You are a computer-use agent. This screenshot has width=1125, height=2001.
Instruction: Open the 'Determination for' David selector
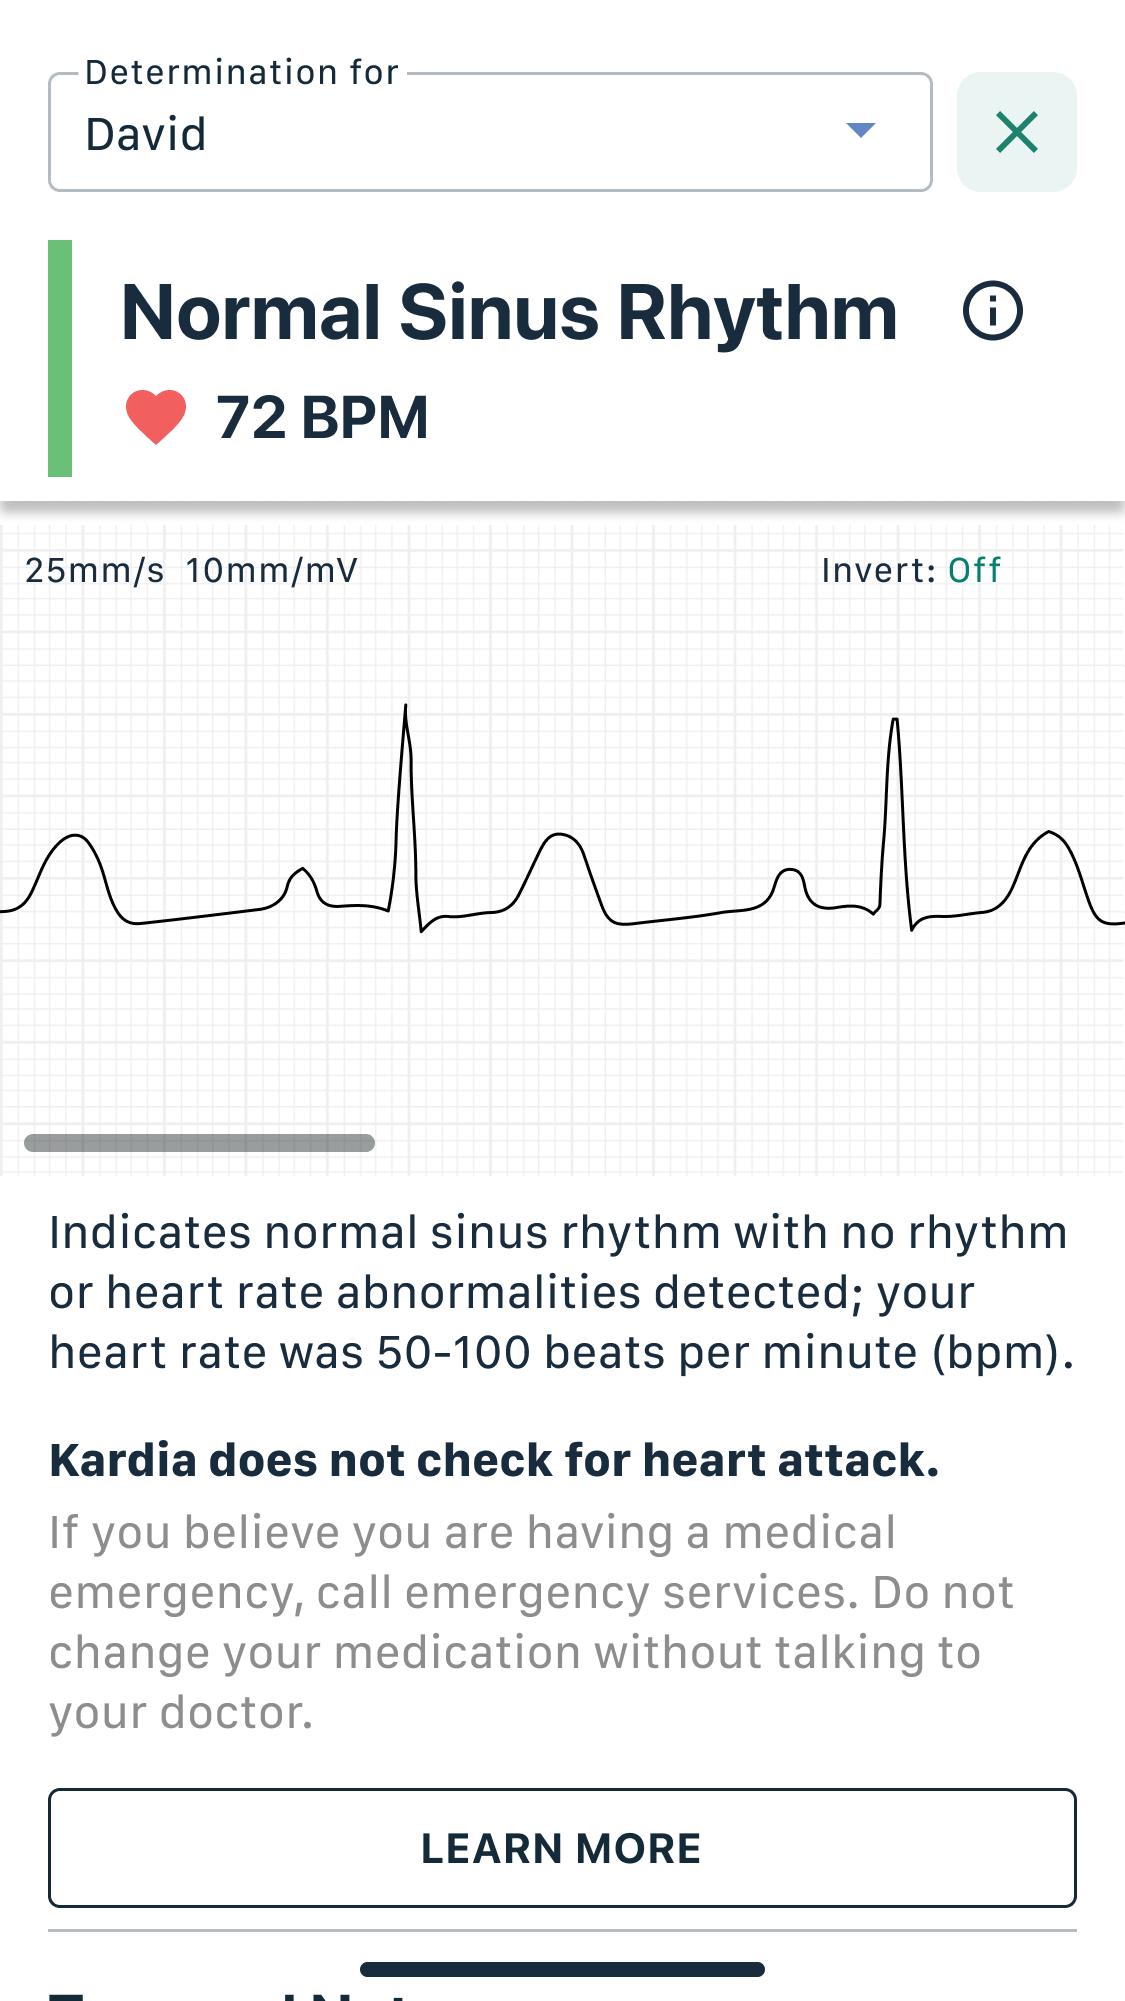490,132
